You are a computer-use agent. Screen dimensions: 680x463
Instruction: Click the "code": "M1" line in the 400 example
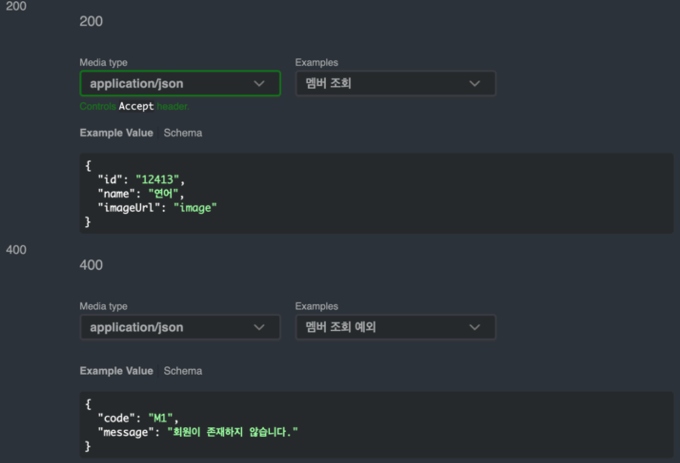(x=138, y=418)
